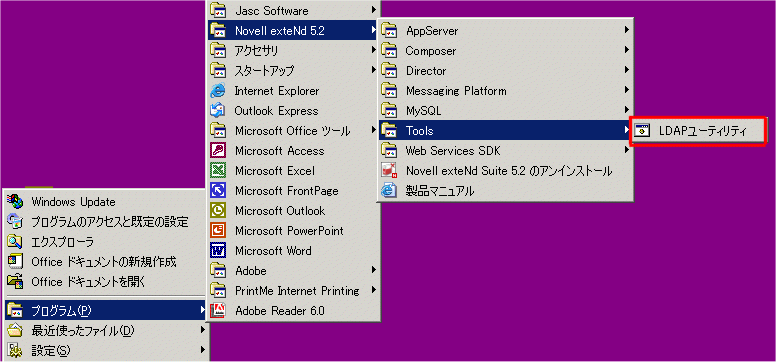This screenshot has width=776, height=362.
Task: Select the エクスプローラ entry
Action: pos(106,242)
